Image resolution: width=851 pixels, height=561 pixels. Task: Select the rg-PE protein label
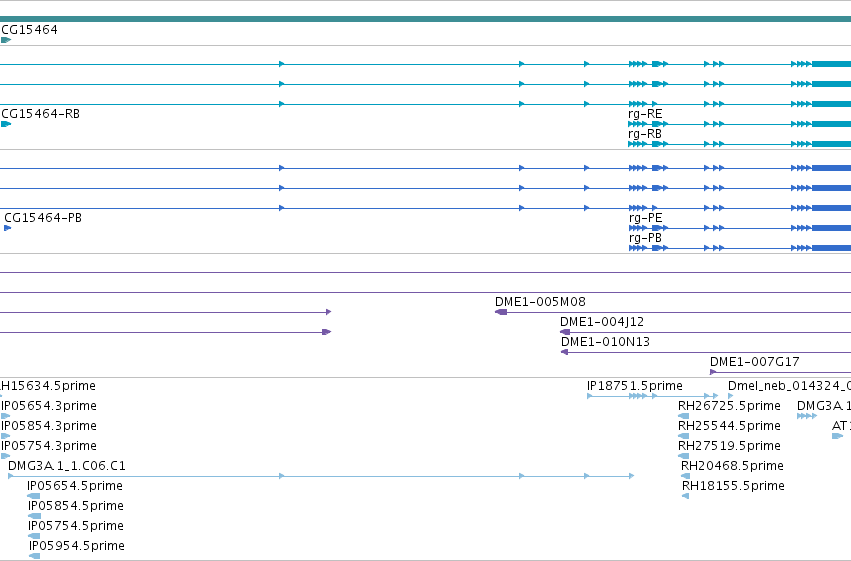[646, 218]
